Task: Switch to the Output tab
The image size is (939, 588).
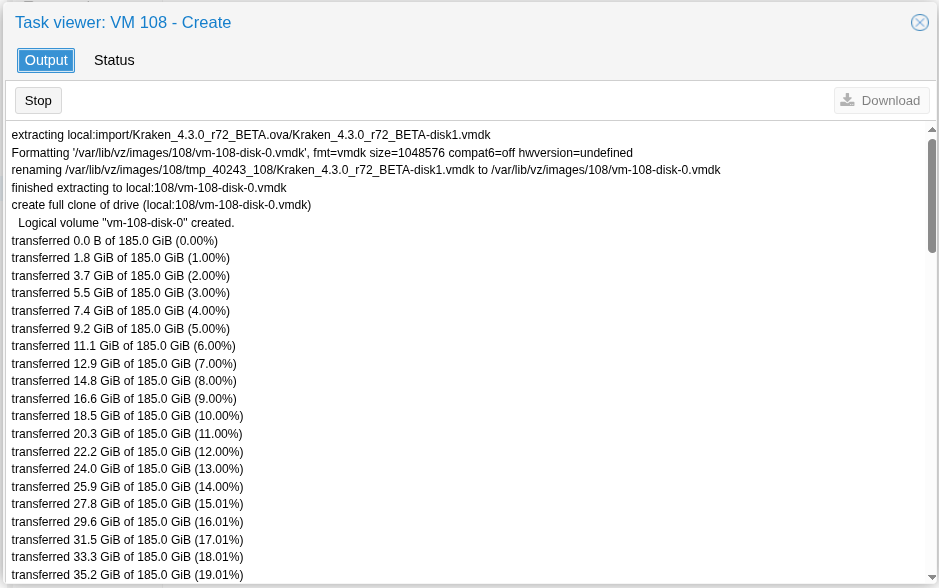Action: (46, 60)
